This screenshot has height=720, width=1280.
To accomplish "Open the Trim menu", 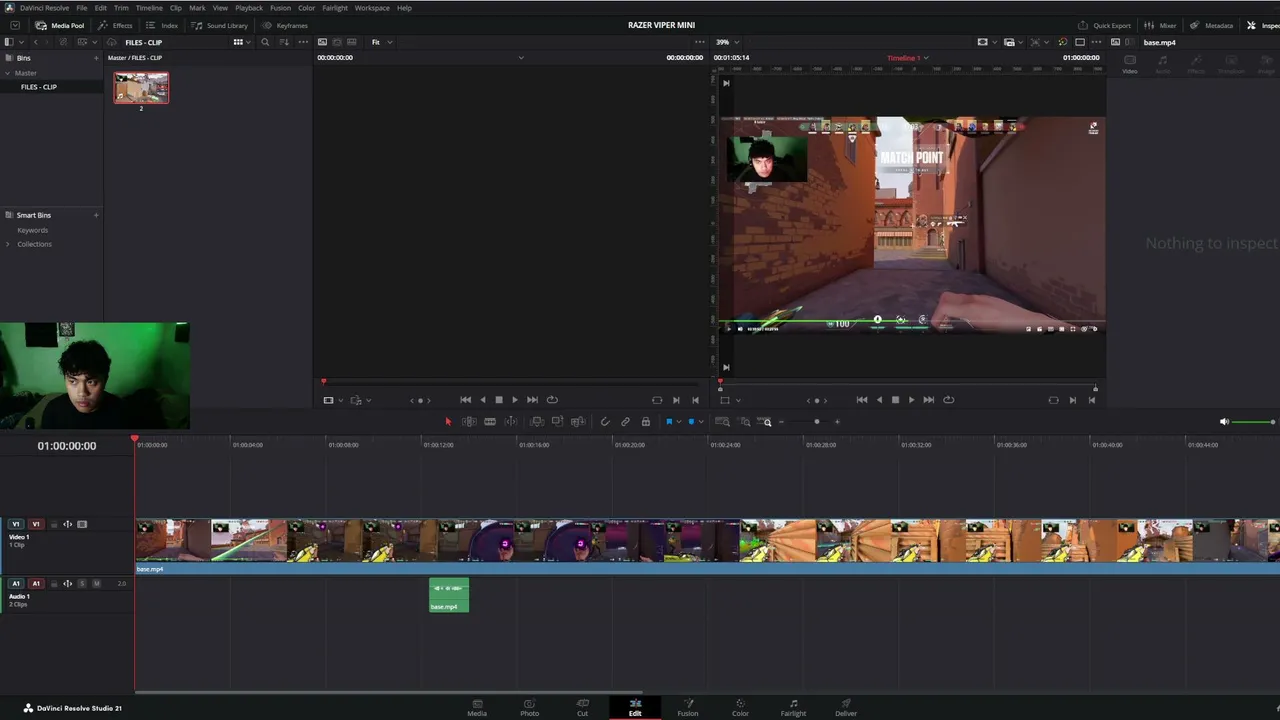I will (x=121, y=8).
